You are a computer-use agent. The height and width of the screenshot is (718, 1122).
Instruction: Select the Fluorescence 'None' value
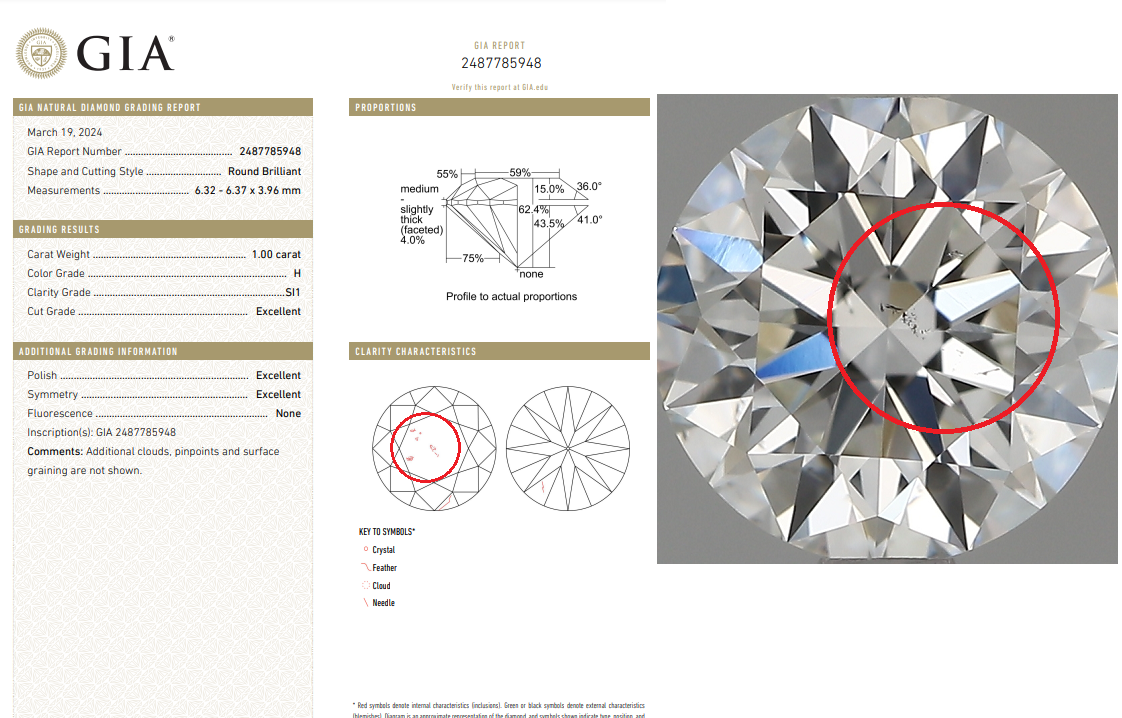[288, 413]
